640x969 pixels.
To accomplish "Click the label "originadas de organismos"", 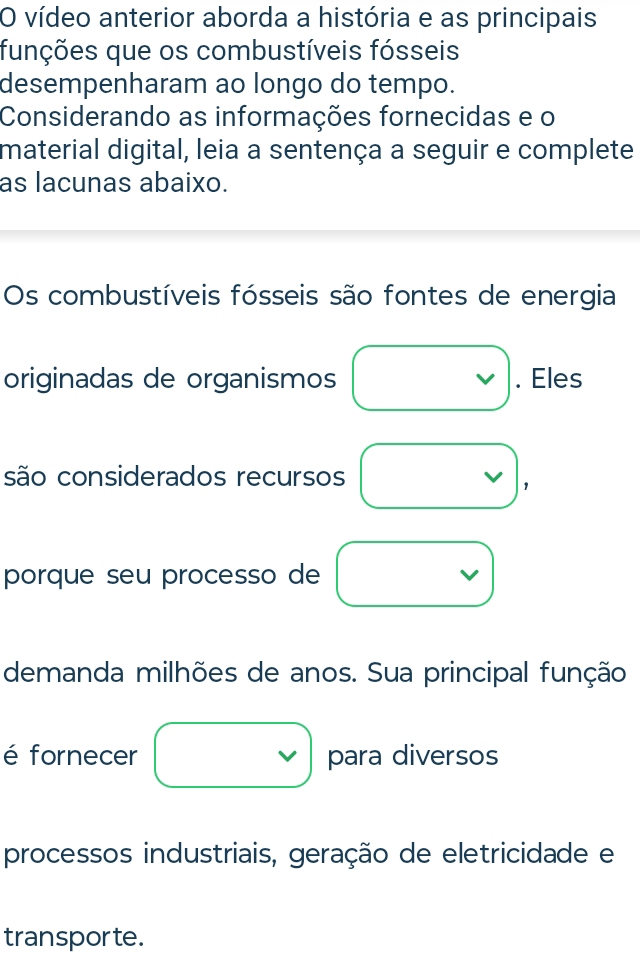I will click(170, 379).
